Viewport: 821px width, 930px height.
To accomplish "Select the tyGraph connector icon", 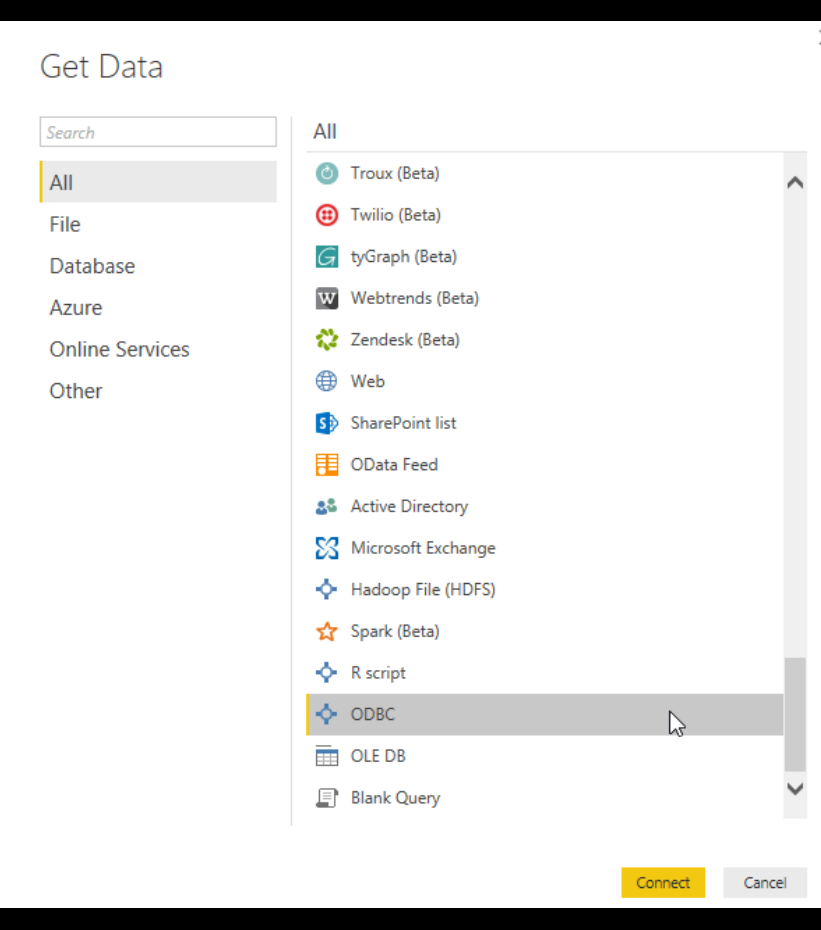I will 326,257.
